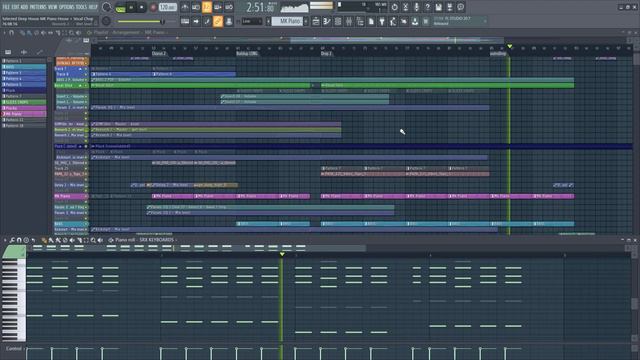Open the Playlist view icon
Image resolution: width=640 pixels, height=360 pixels.
pyautogui.click(x=316, y=21)
